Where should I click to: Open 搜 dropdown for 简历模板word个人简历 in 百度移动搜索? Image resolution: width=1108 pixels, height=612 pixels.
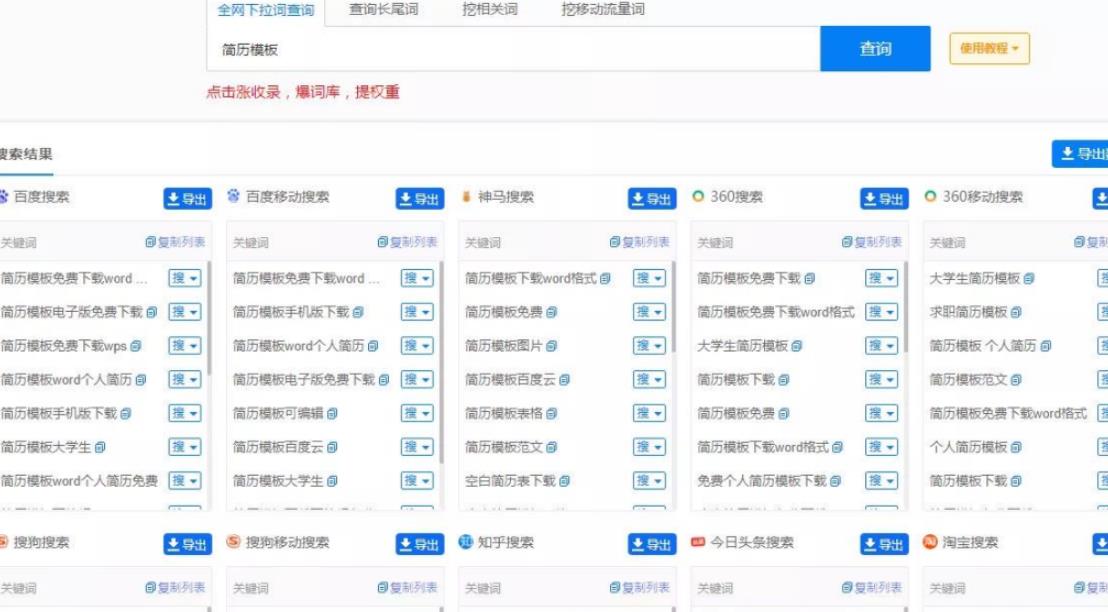pyautogui.click(x=418, y=346)
